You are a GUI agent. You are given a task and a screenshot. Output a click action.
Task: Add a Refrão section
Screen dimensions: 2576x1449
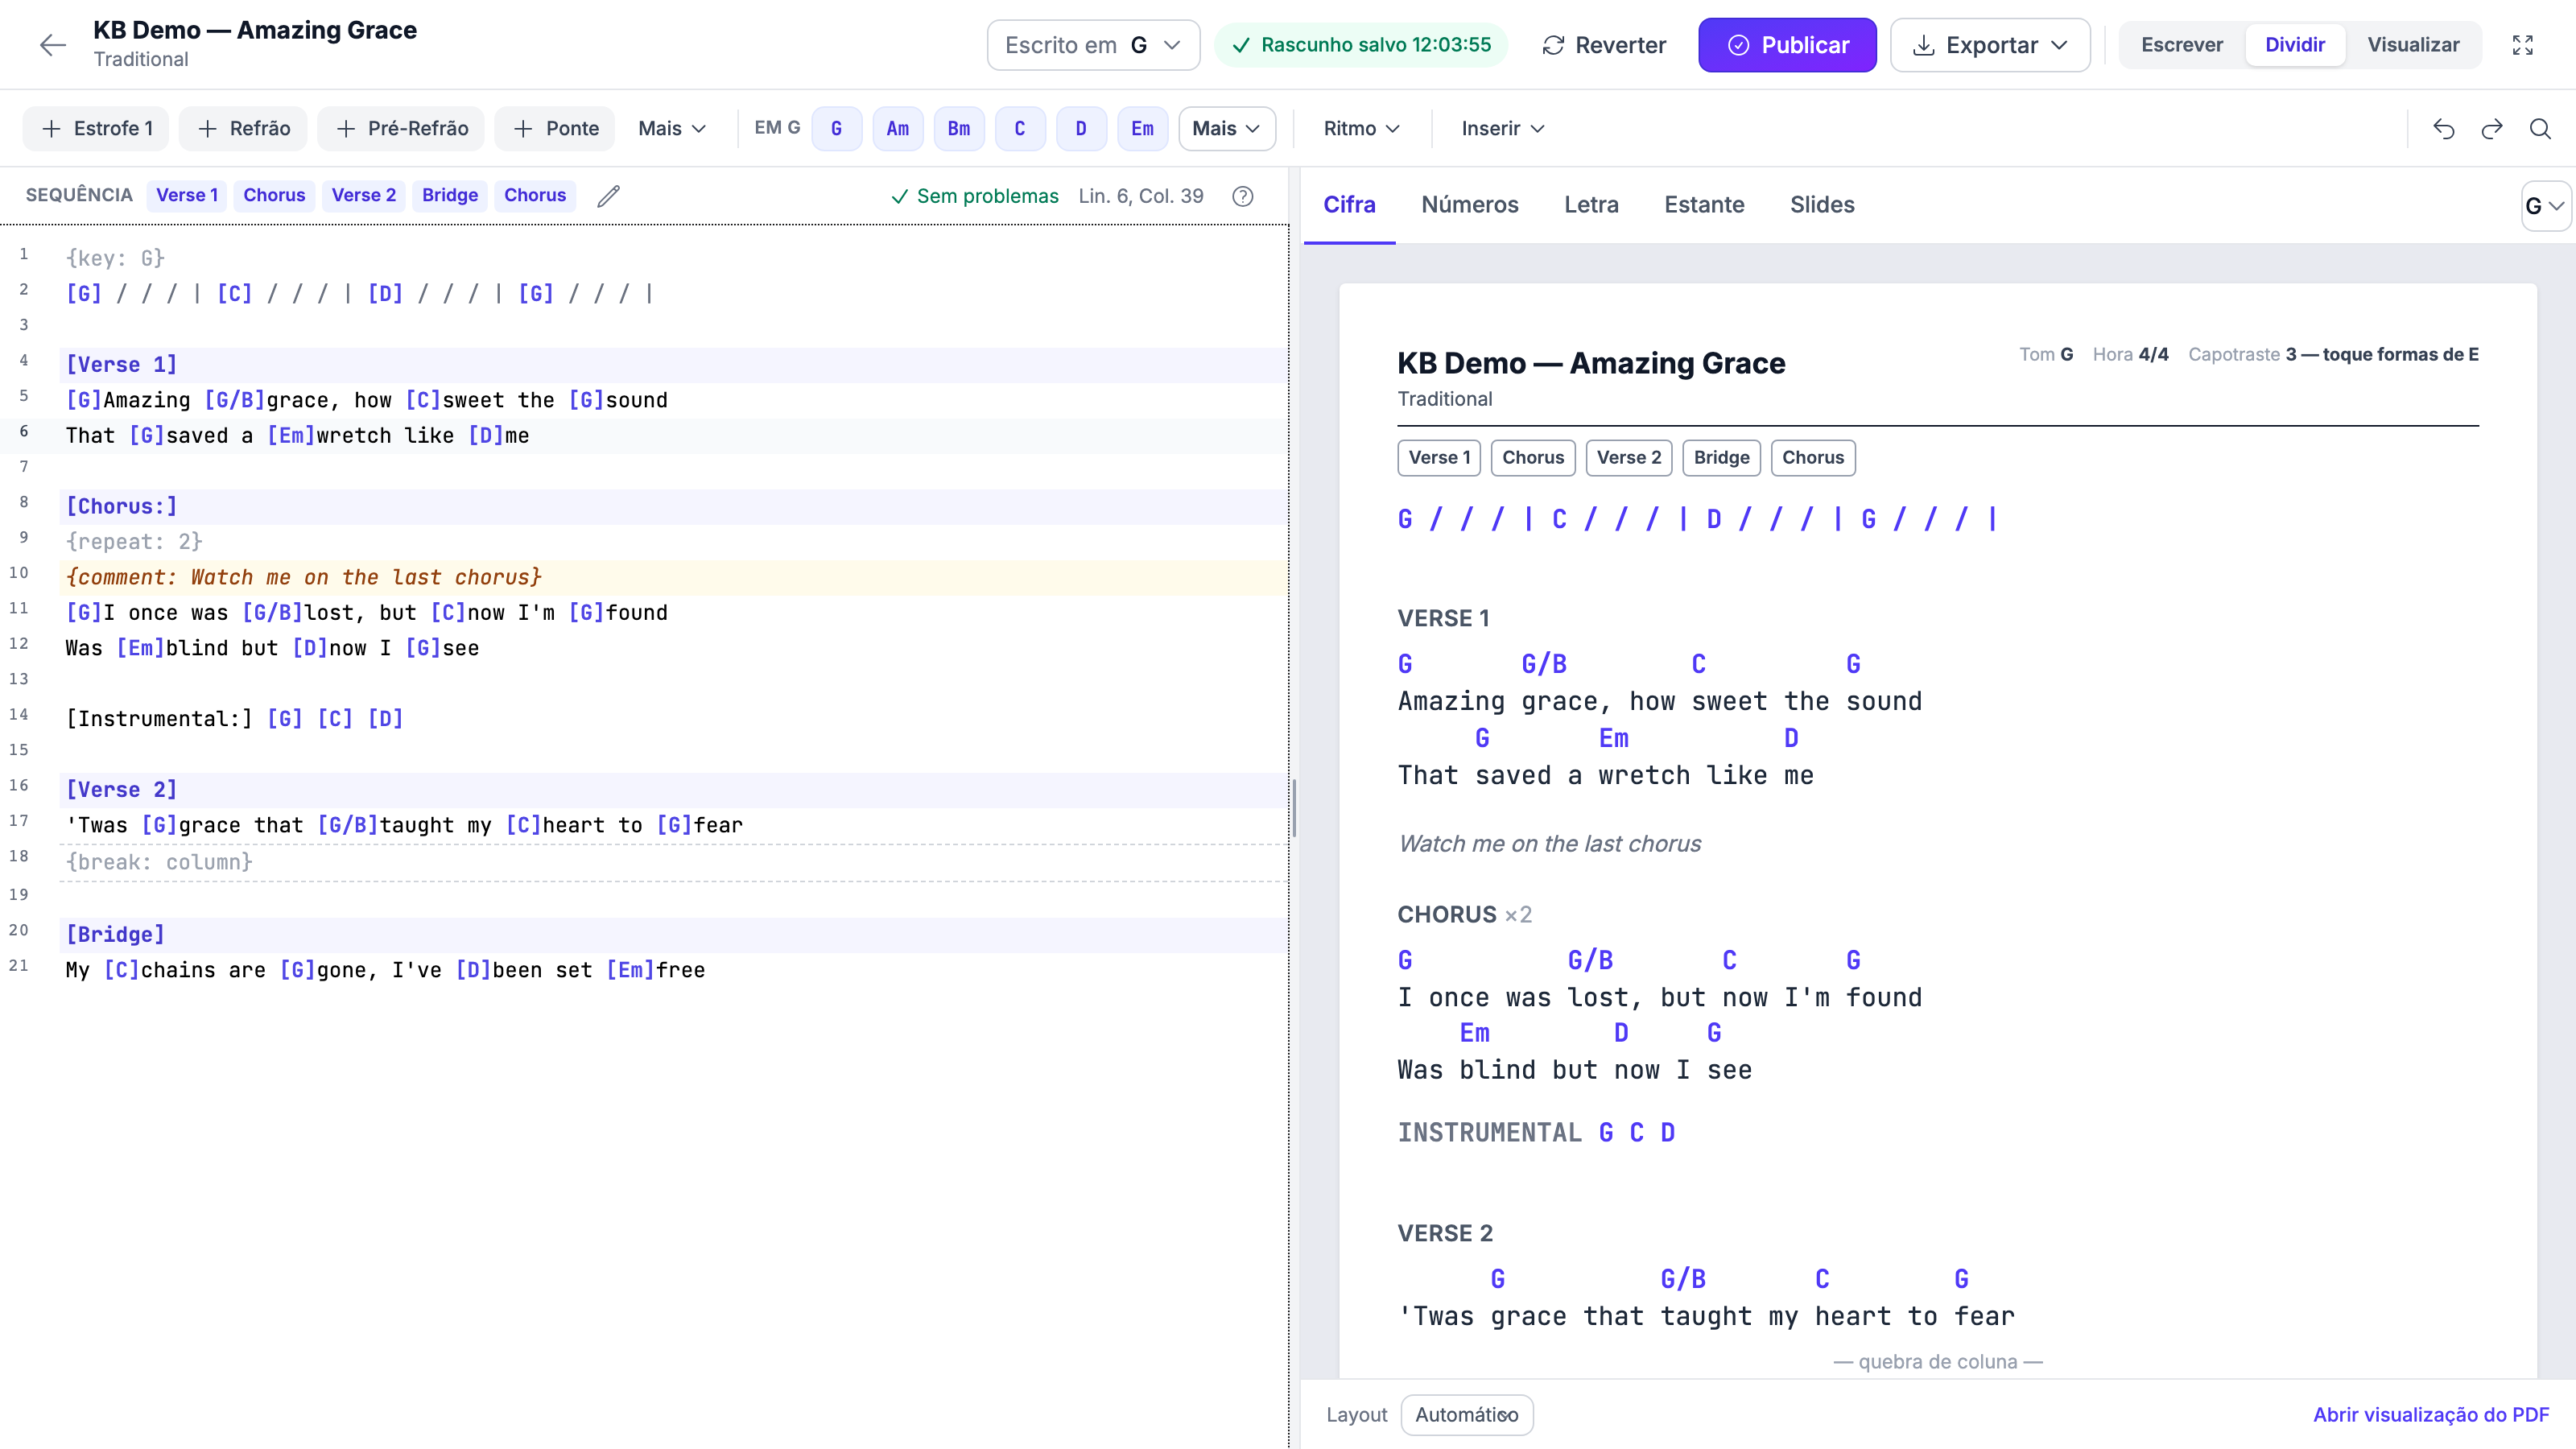click(x=243, y=129)
